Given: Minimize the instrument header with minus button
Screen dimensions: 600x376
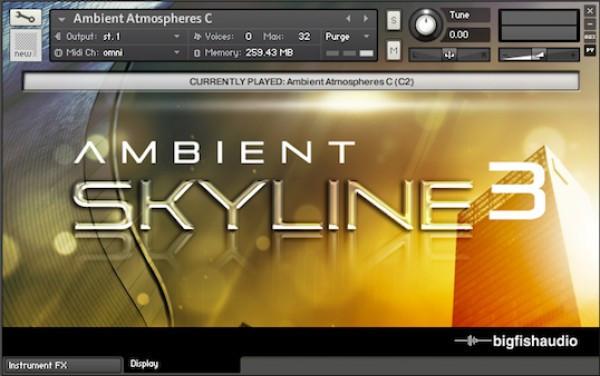Looking at the screenshot, I should point(590,24).
